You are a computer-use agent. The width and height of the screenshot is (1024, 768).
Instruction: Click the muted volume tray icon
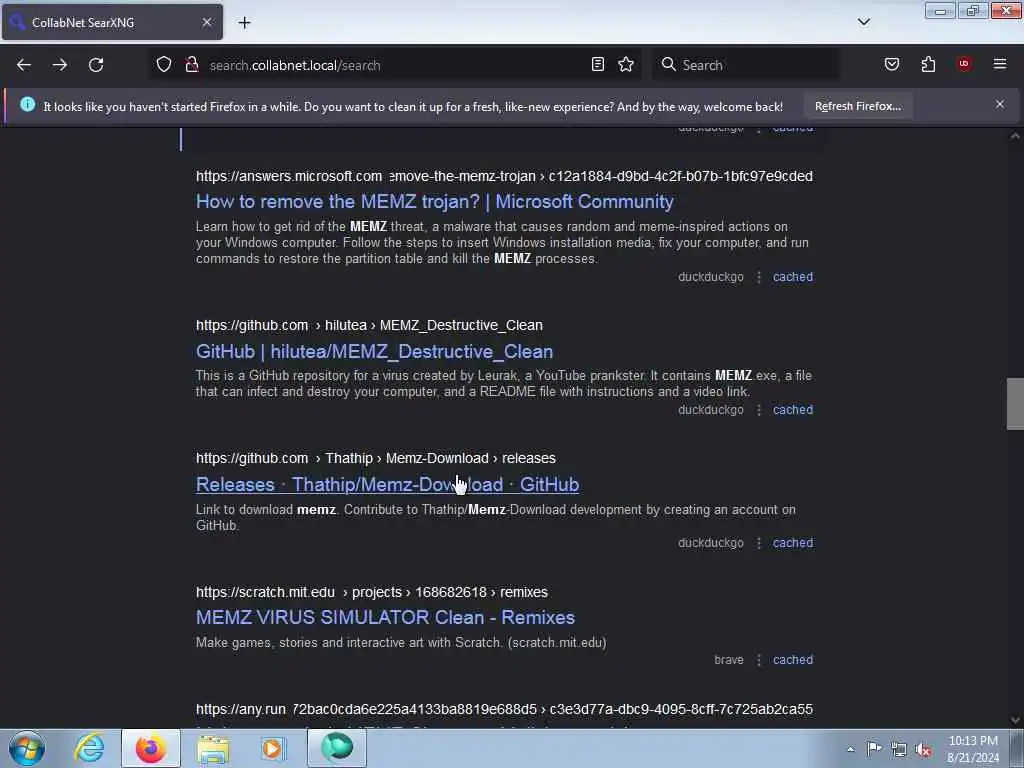[923, 750]
